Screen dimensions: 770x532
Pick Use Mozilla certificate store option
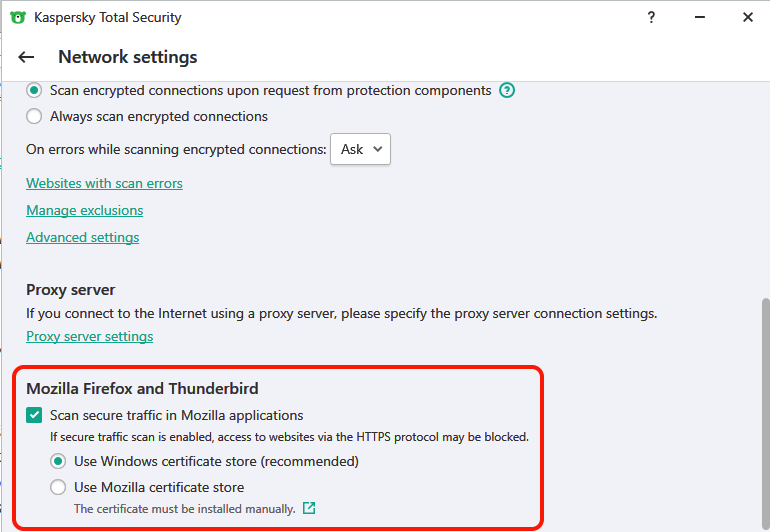point(59,487)
